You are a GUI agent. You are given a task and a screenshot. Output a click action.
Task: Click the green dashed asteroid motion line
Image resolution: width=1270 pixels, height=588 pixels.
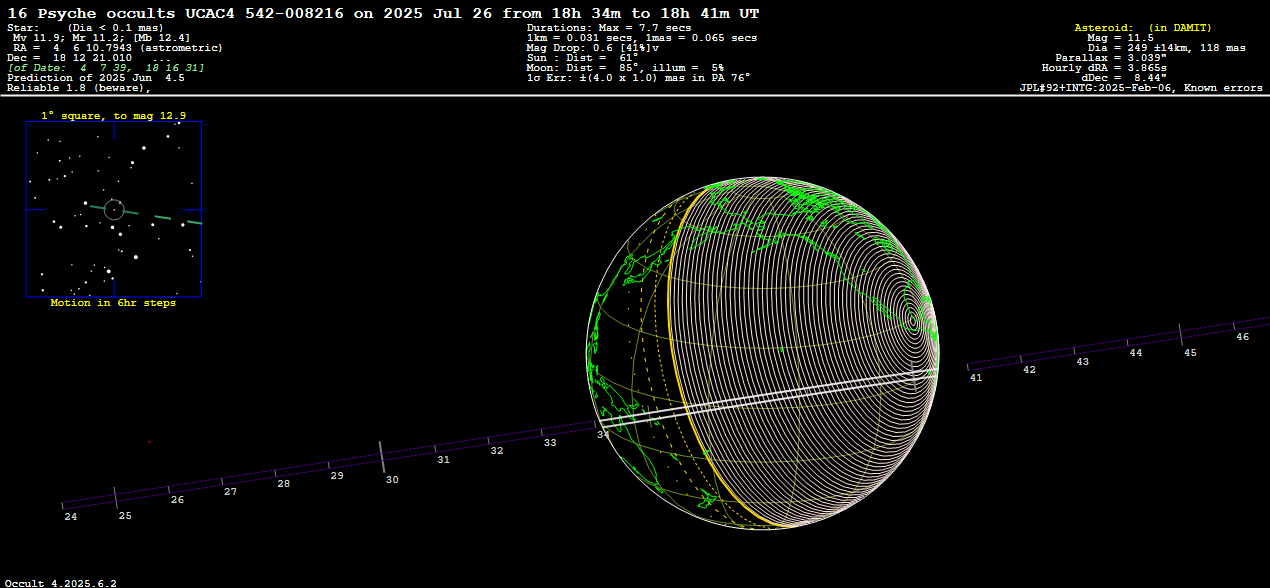tap(165, 218)
